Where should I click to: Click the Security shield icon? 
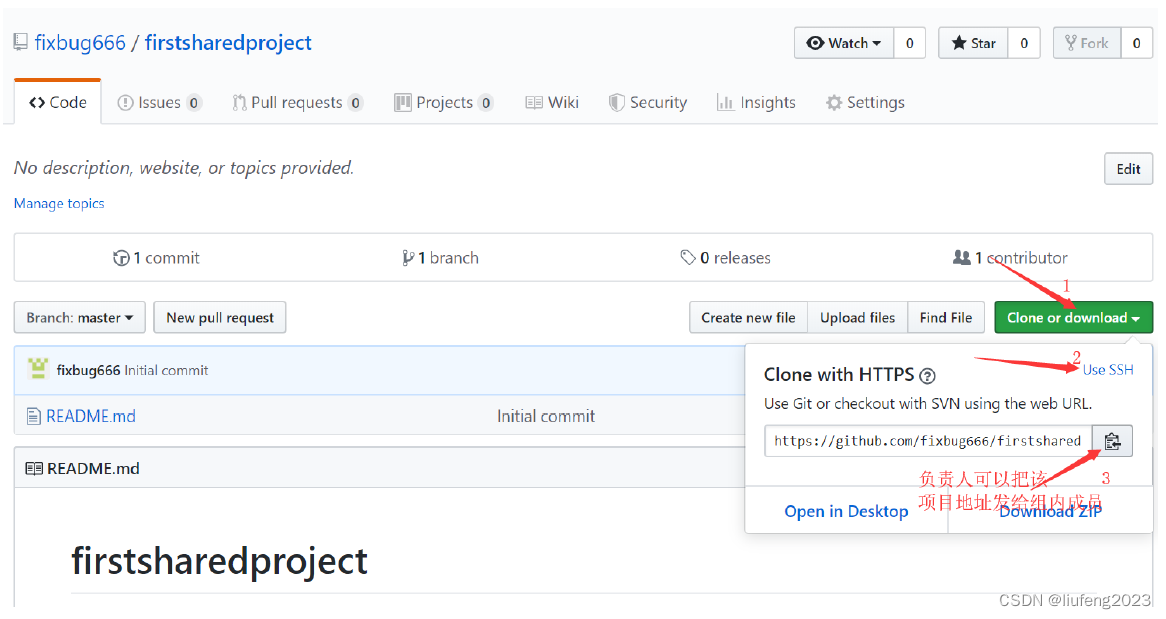[x=616, y=103]
